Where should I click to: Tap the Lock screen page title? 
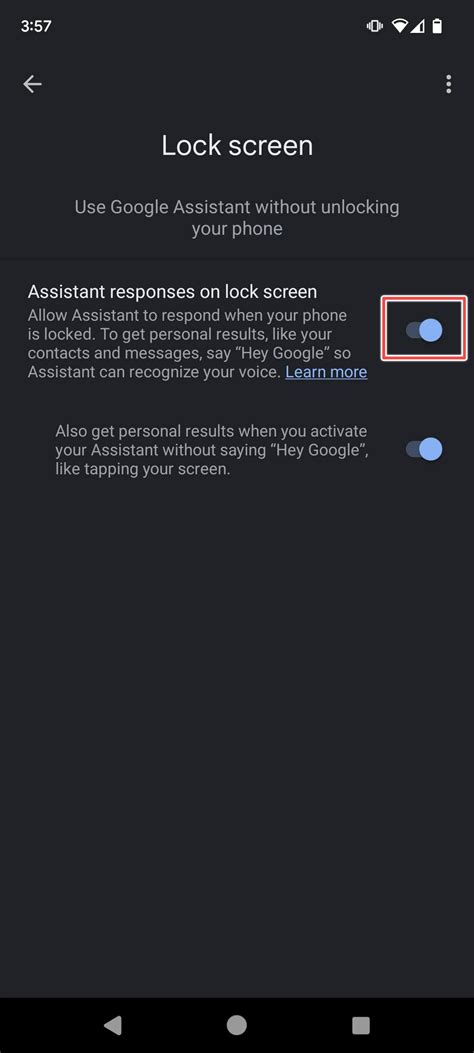(237, 146)
